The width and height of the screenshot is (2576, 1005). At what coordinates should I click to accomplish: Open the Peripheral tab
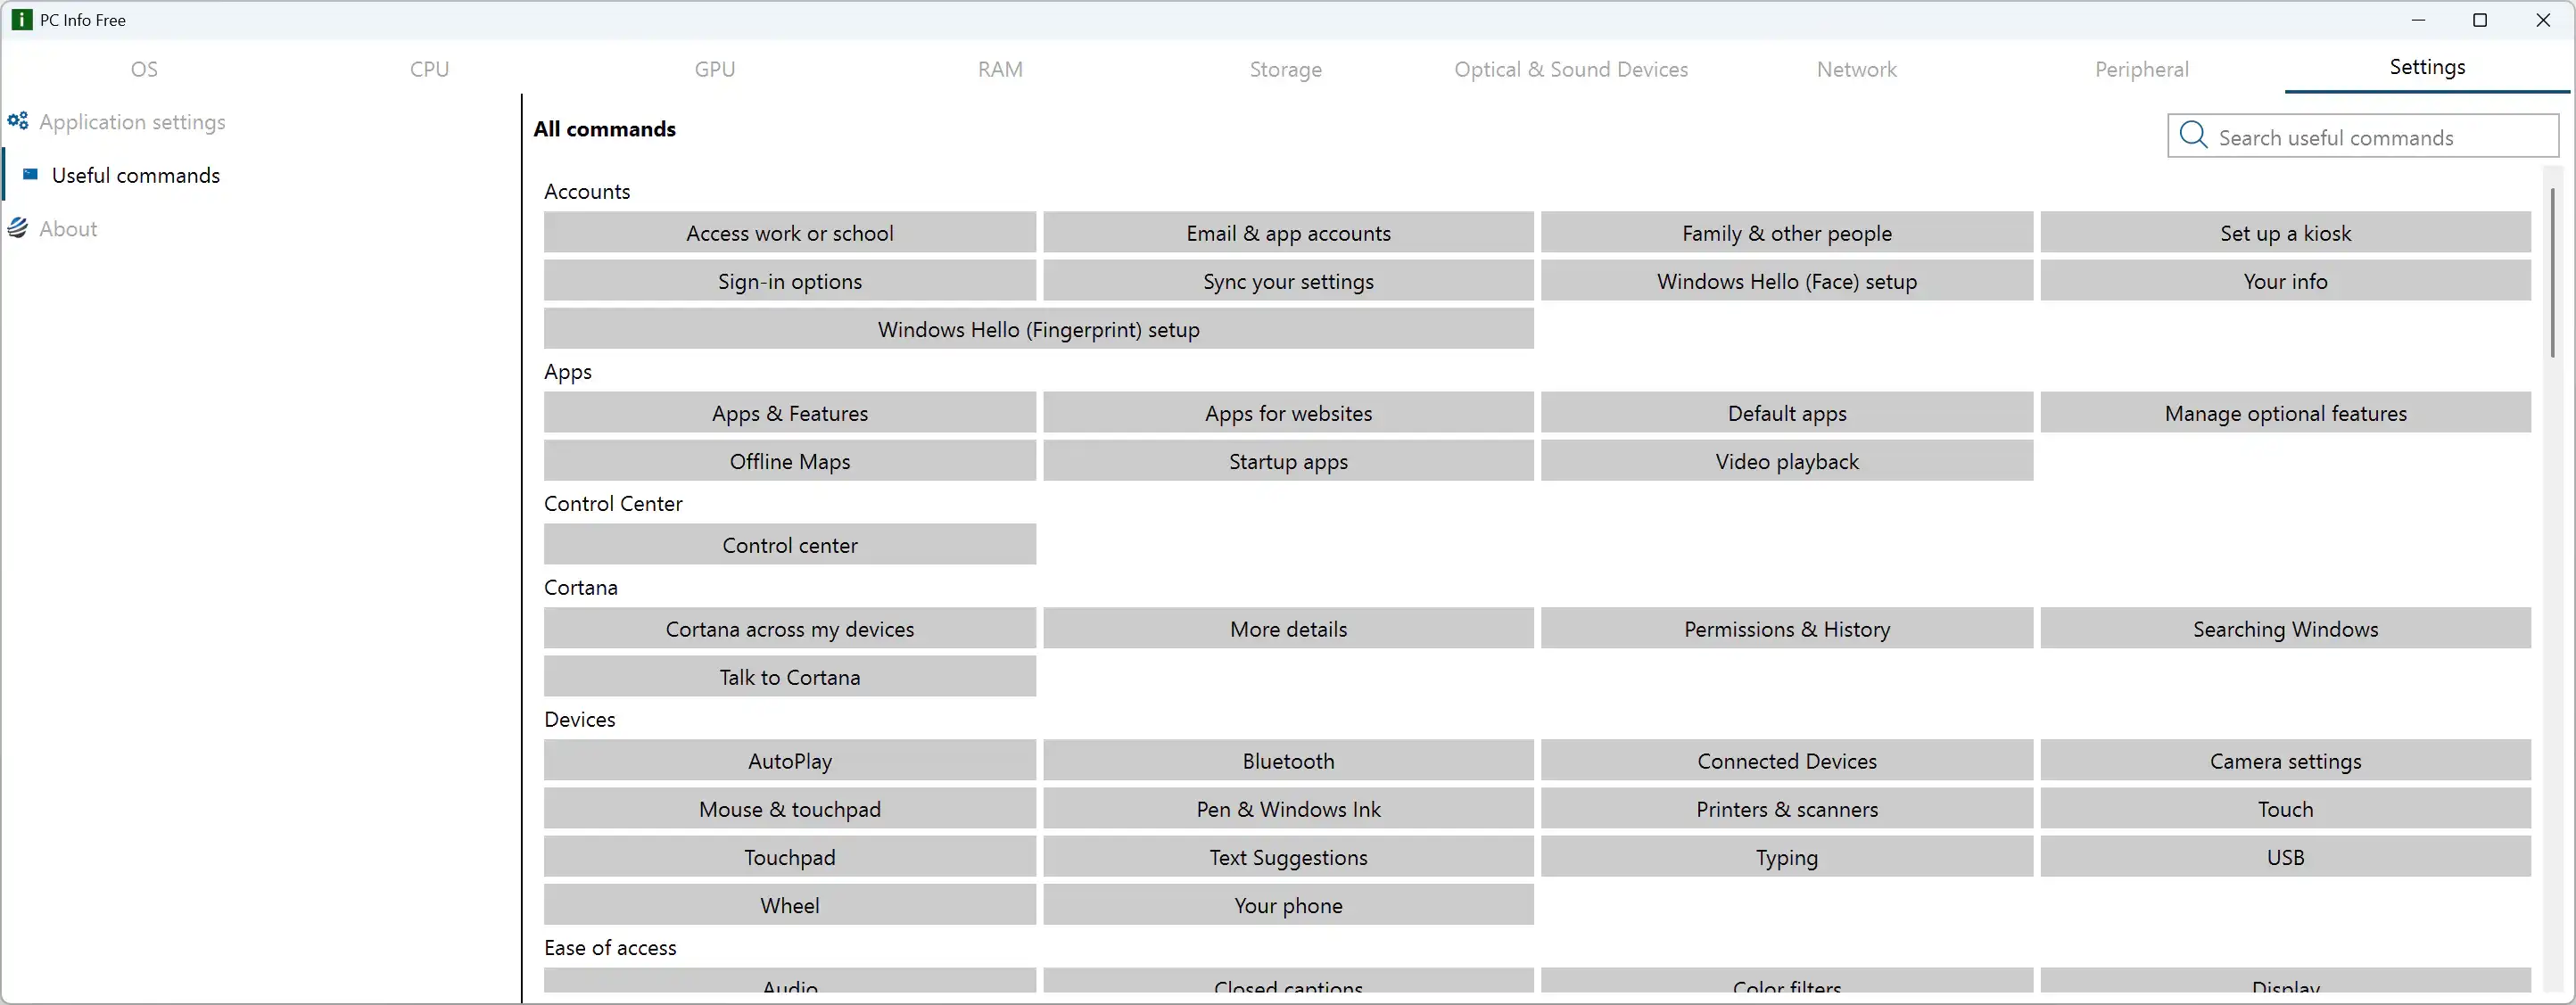2141,69
